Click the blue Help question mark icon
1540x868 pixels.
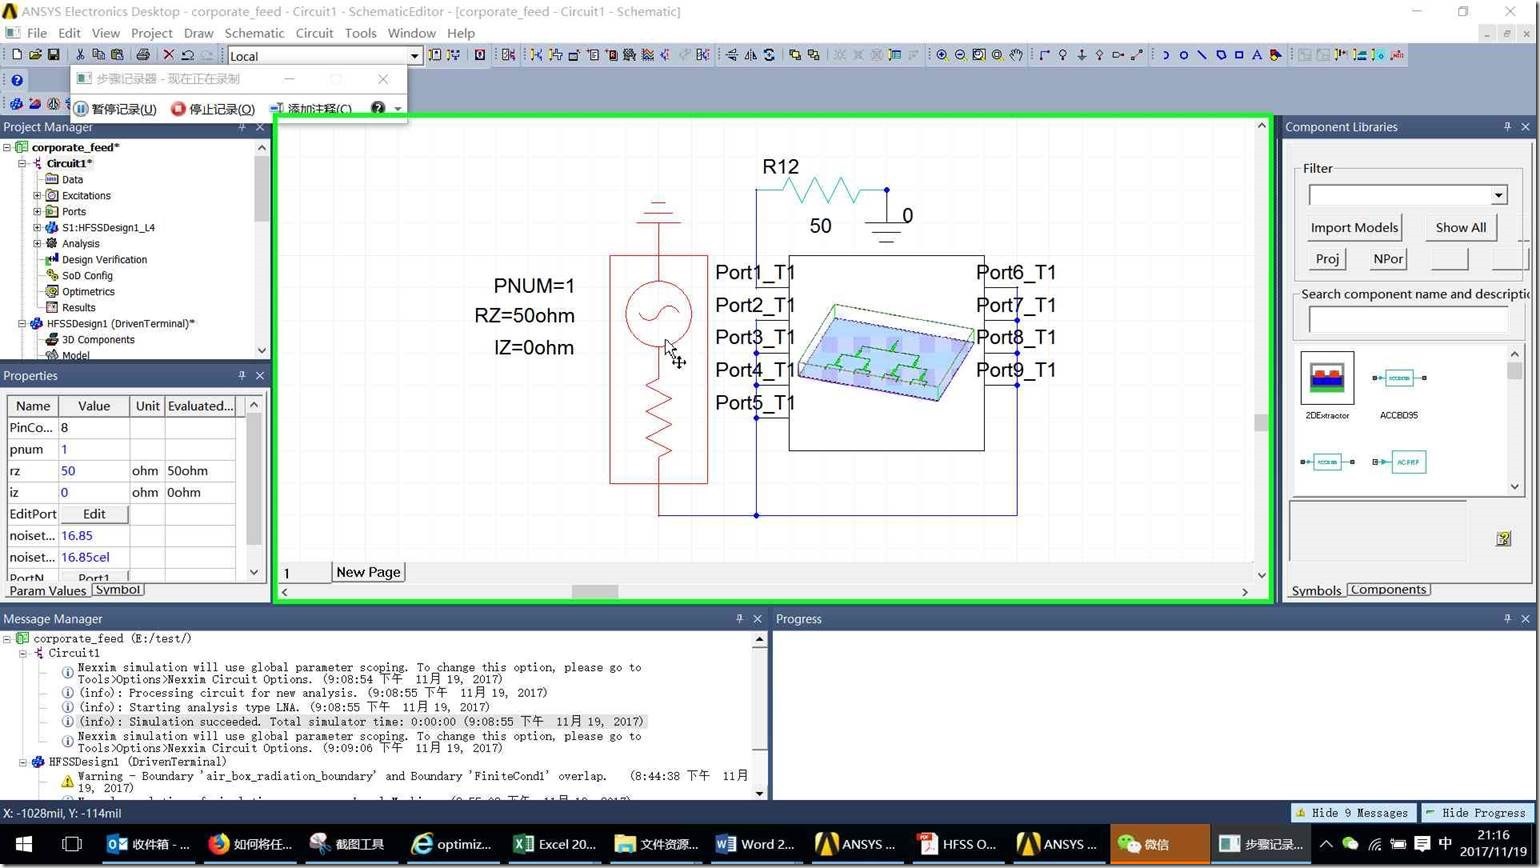17,80
